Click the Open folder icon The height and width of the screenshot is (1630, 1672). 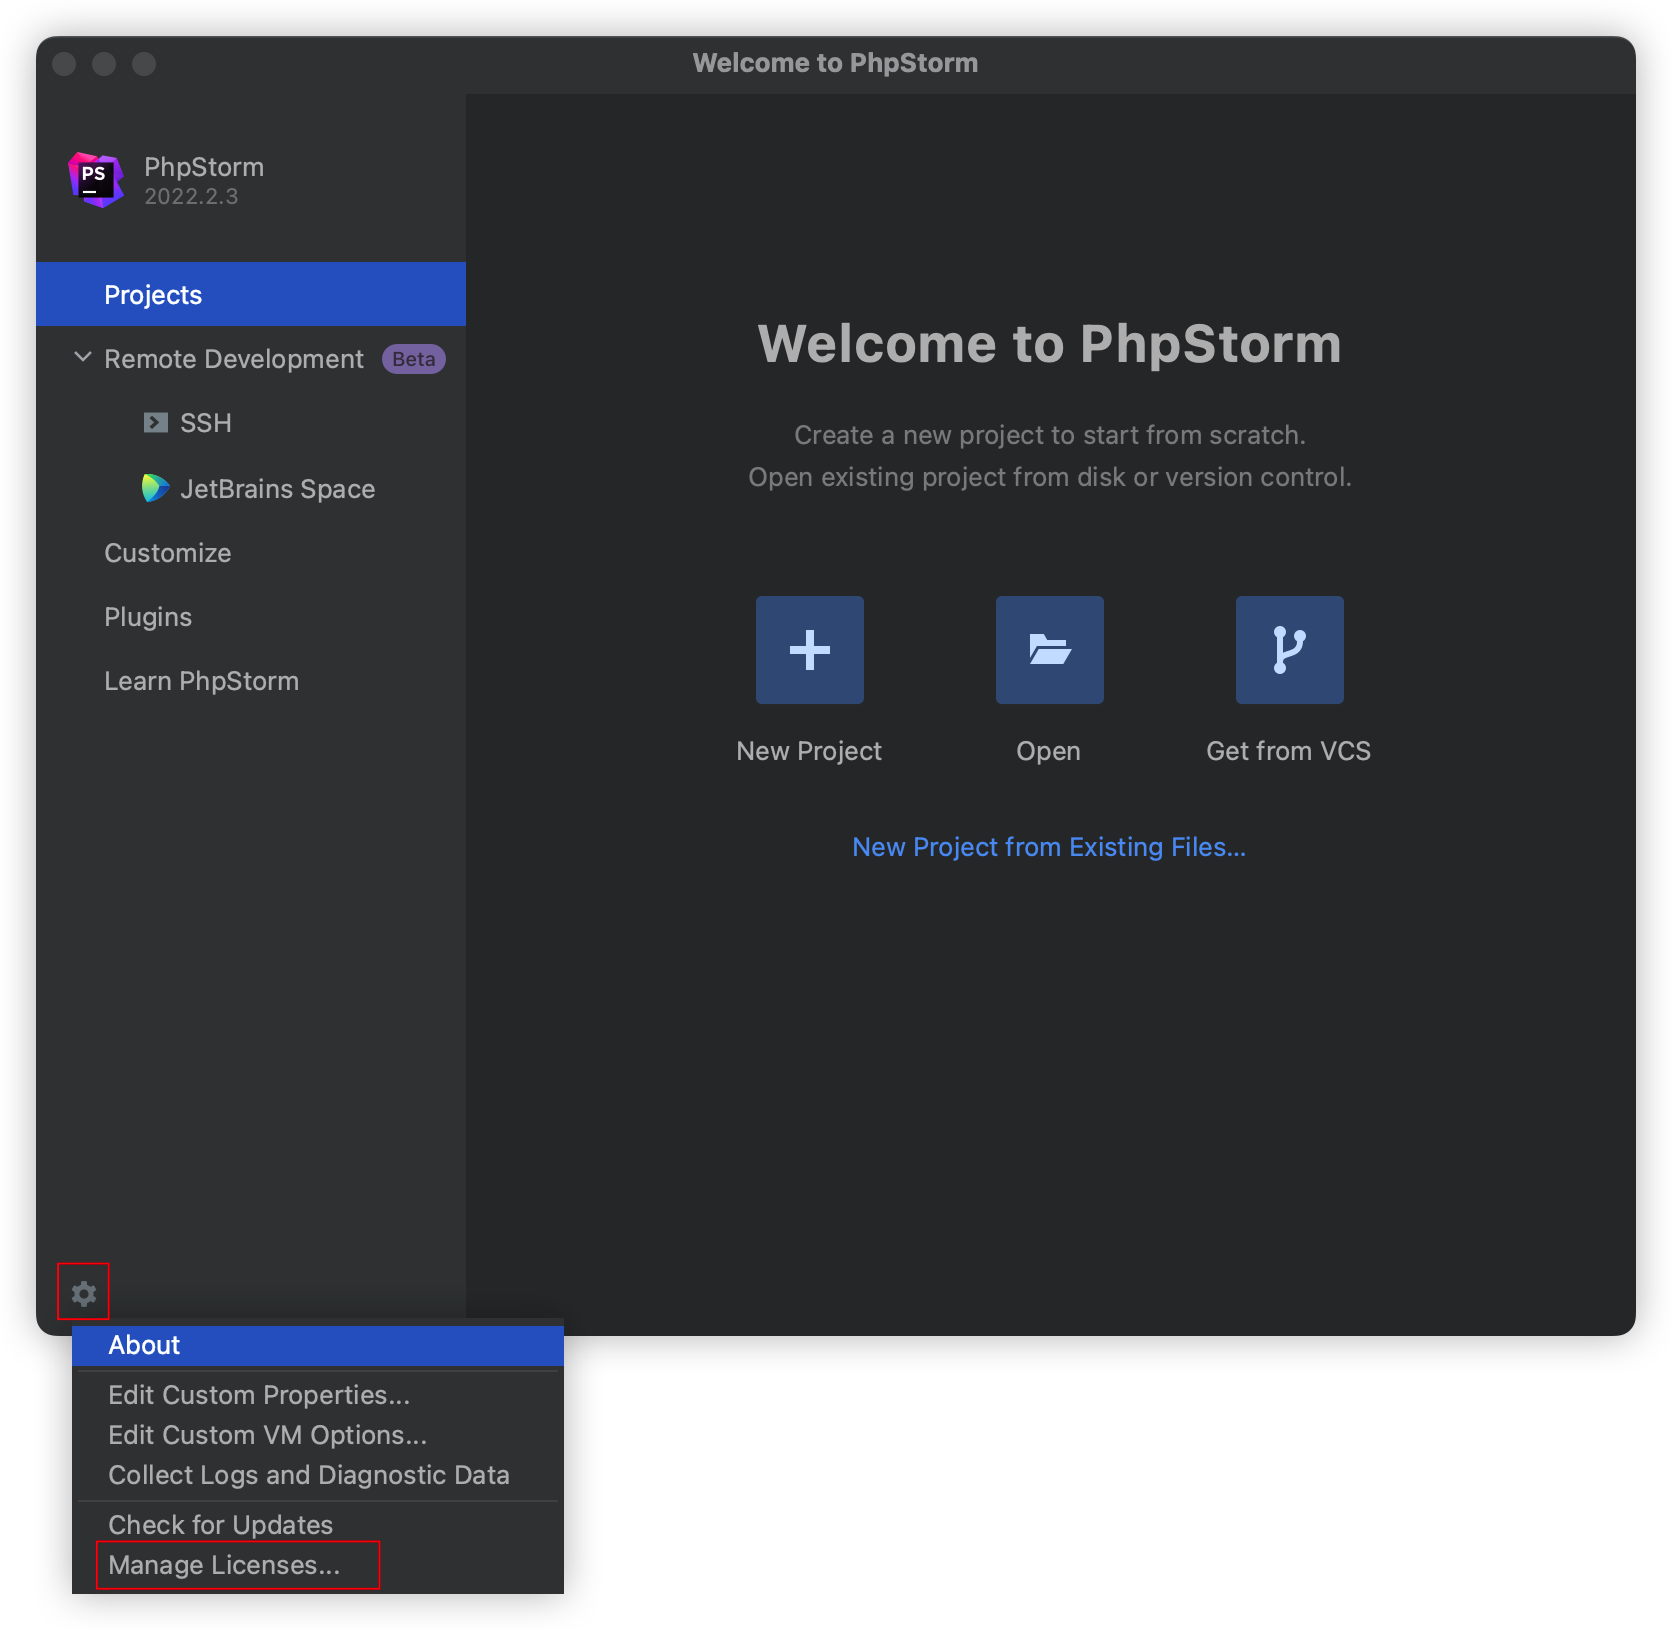[1049, 650]
